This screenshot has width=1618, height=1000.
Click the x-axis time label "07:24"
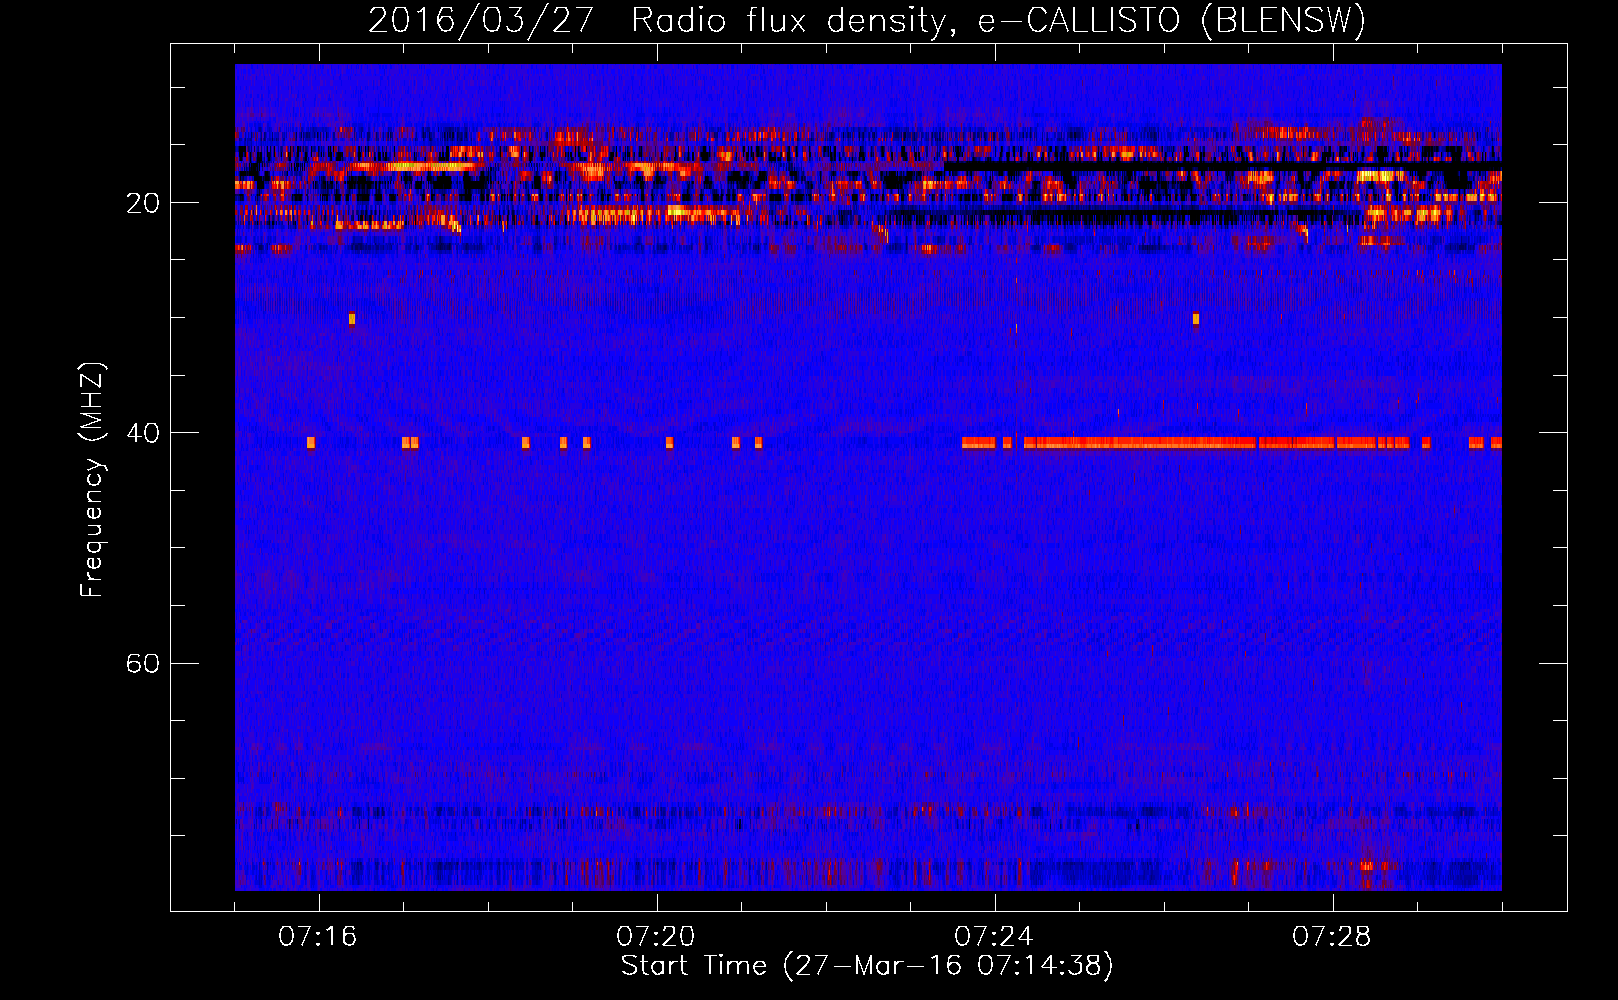(994, 937)
